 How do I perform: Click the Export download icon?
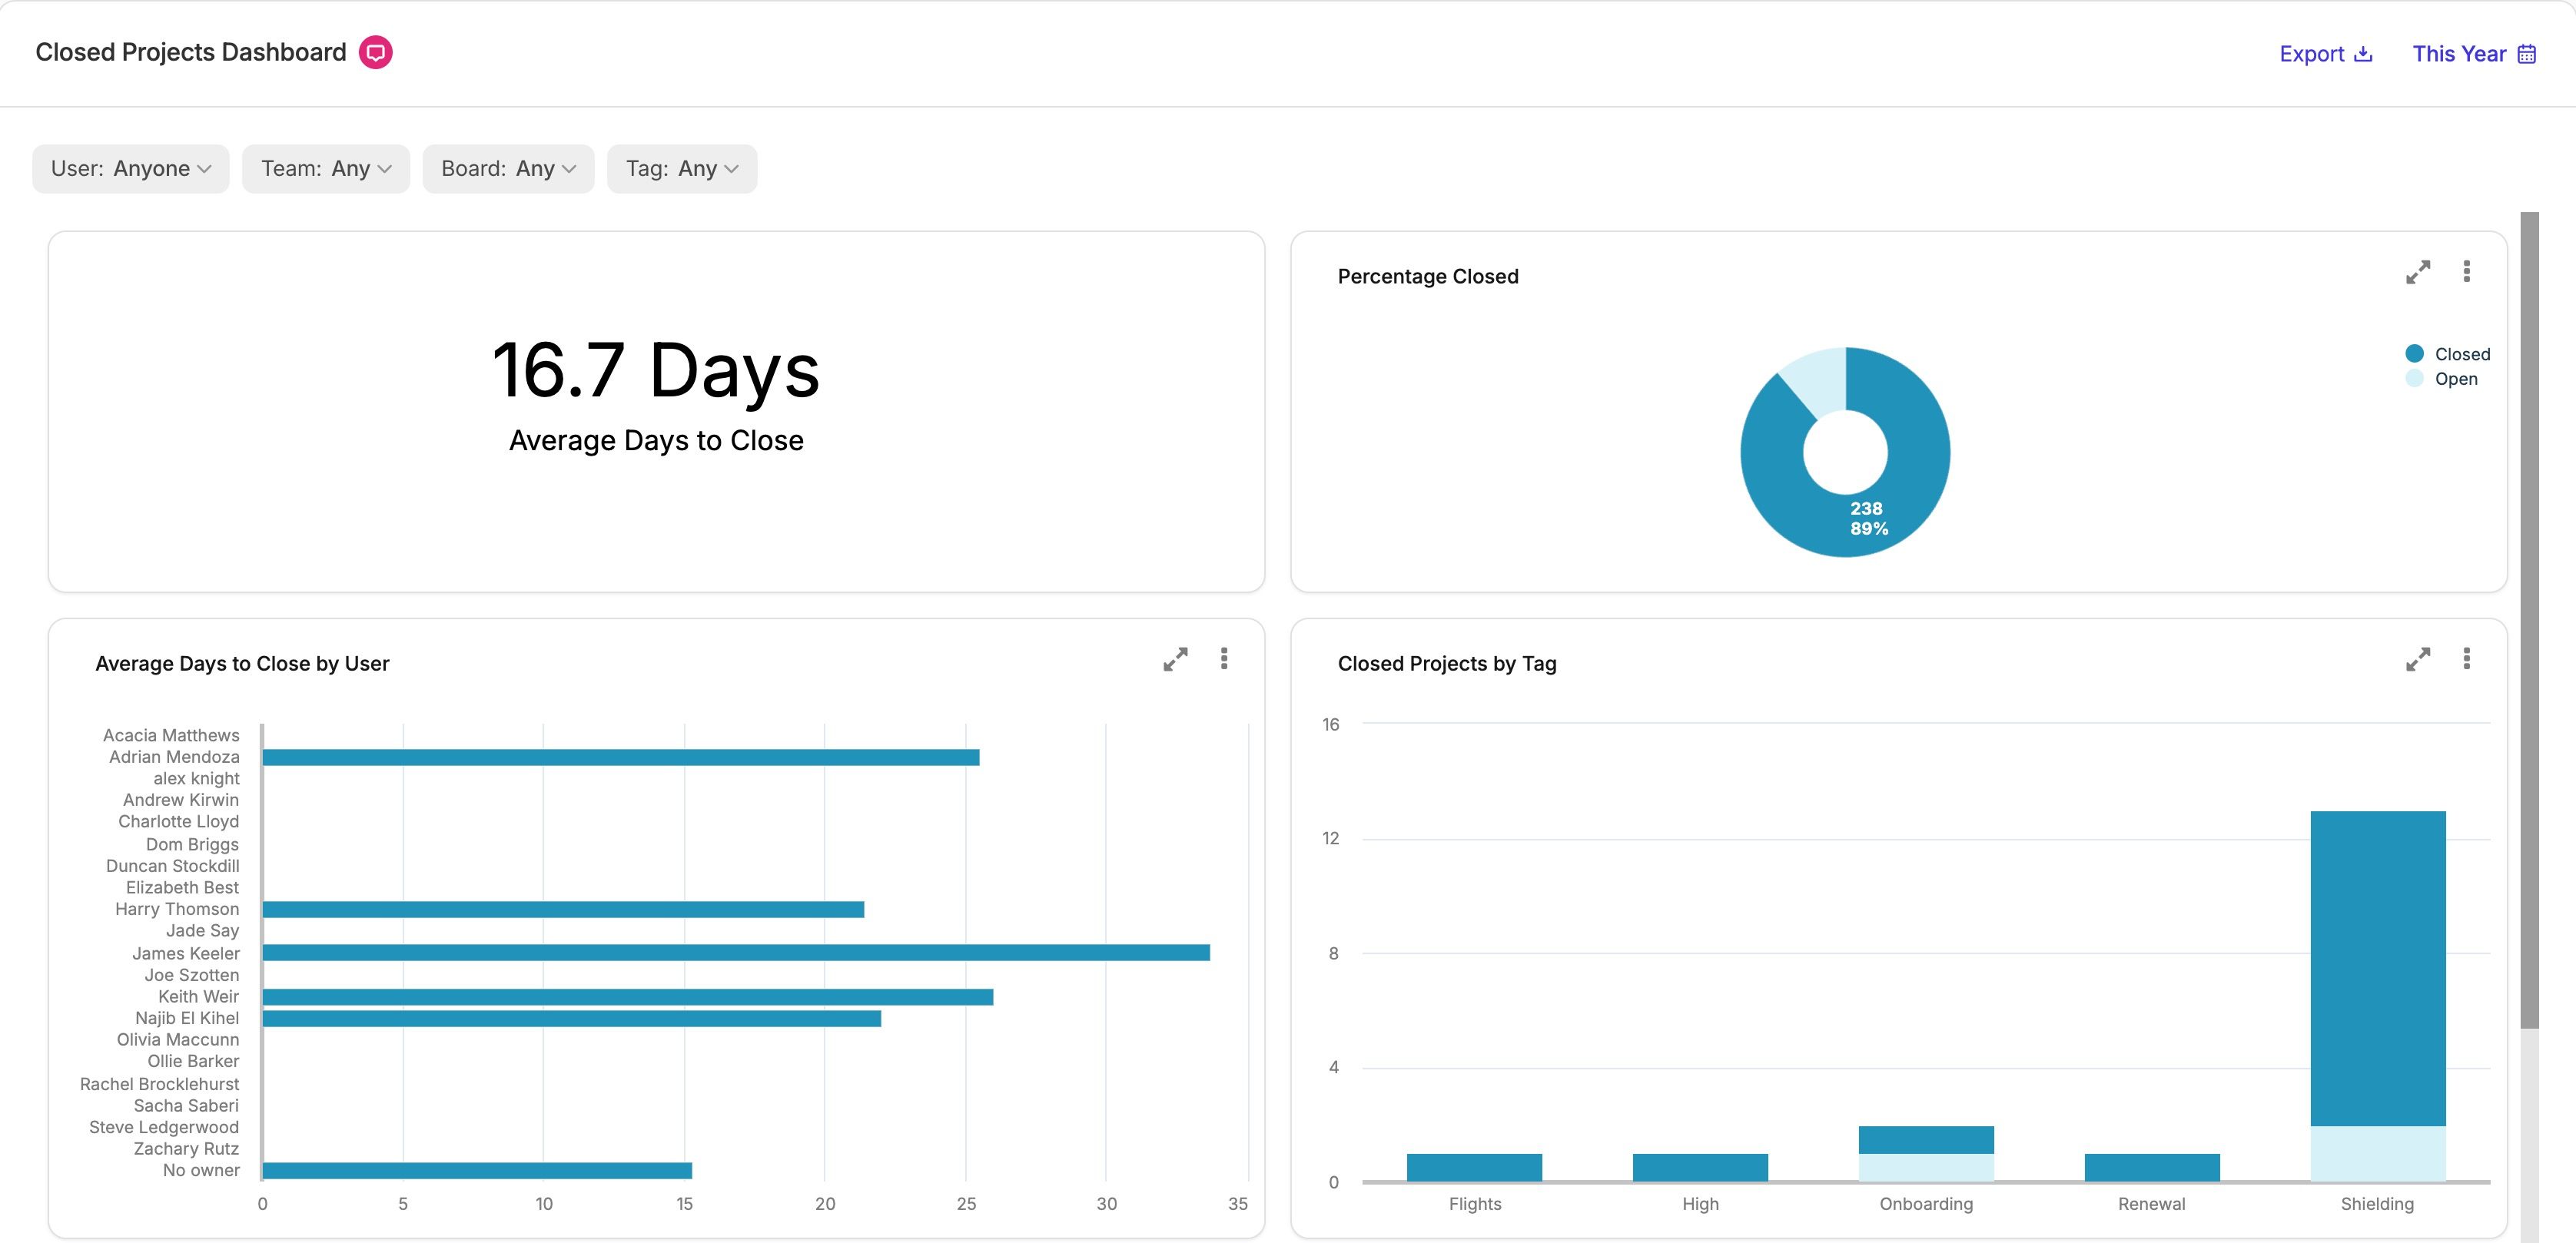(2363, 54)
